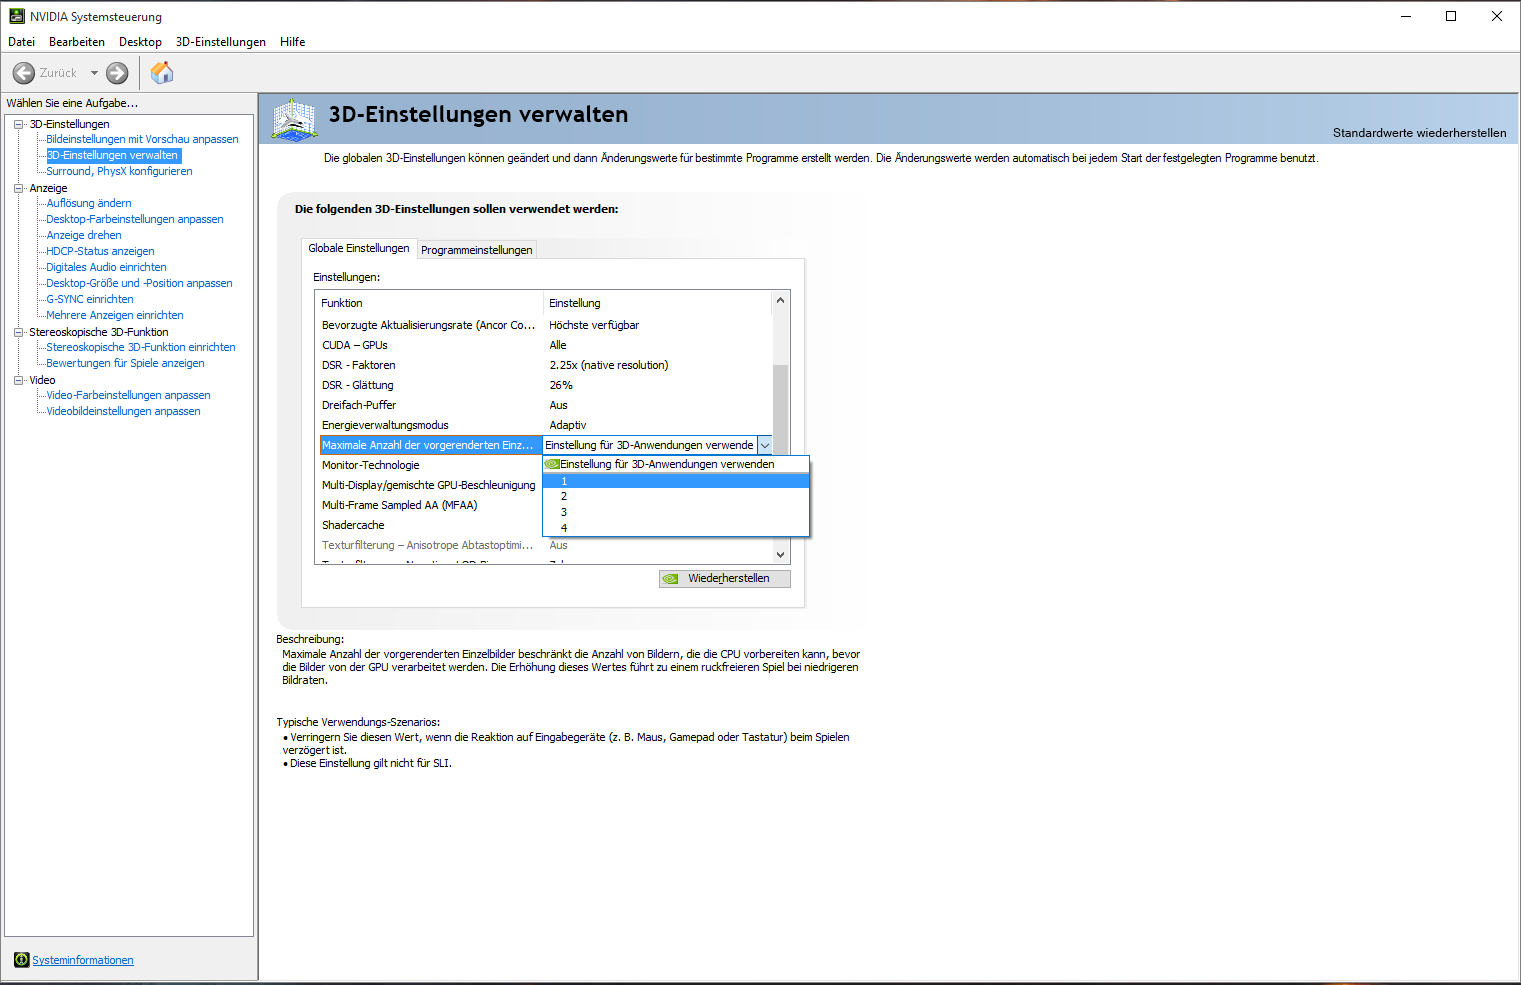Open Anzeige drehen
The image size is (1521, 985).
[x=84, y=235]
